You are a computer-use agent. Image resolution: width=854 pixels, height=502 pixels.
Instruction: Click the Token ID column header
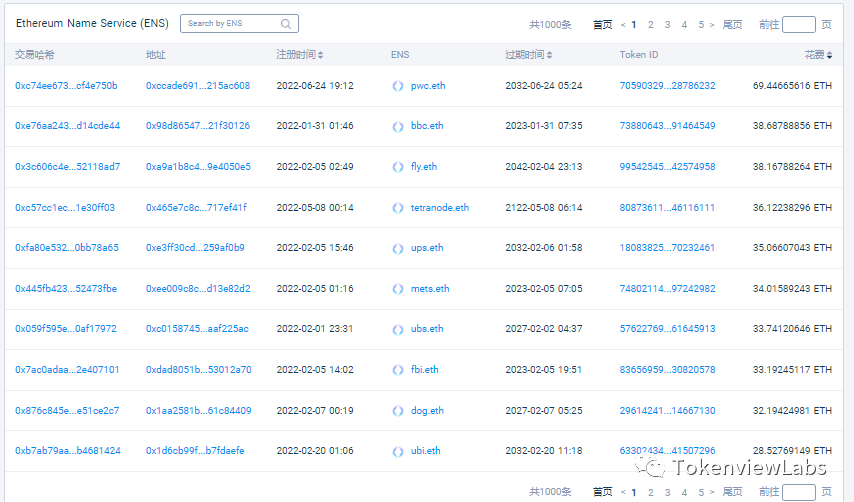coord(639,54)
